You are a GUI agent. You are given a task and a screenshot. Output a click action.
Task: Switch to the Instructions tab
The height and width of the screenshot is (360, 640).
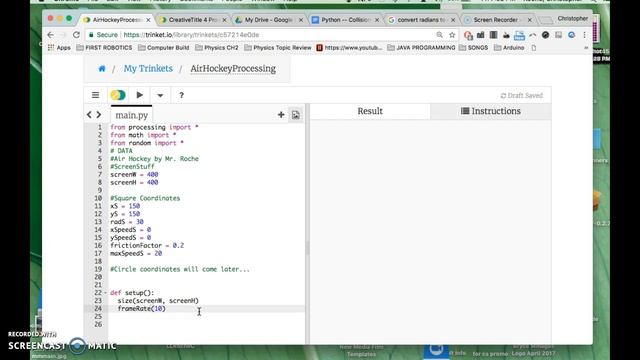(x=491, y=111)
